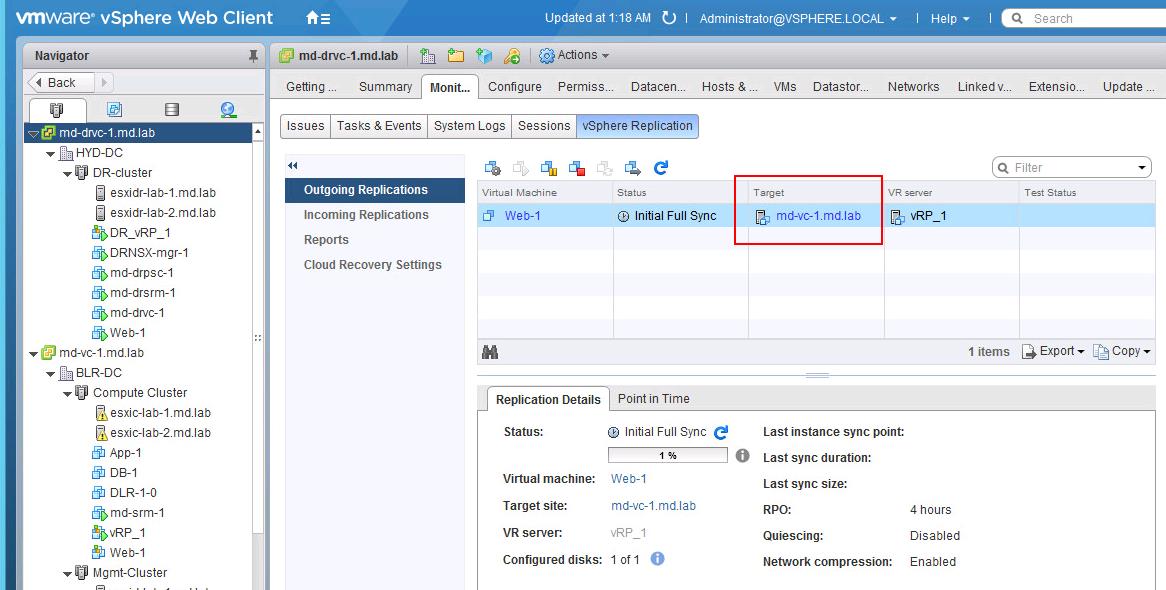
Task: Collapse the md-vc-1.md.lab tree node
Action: pos(33,354)
